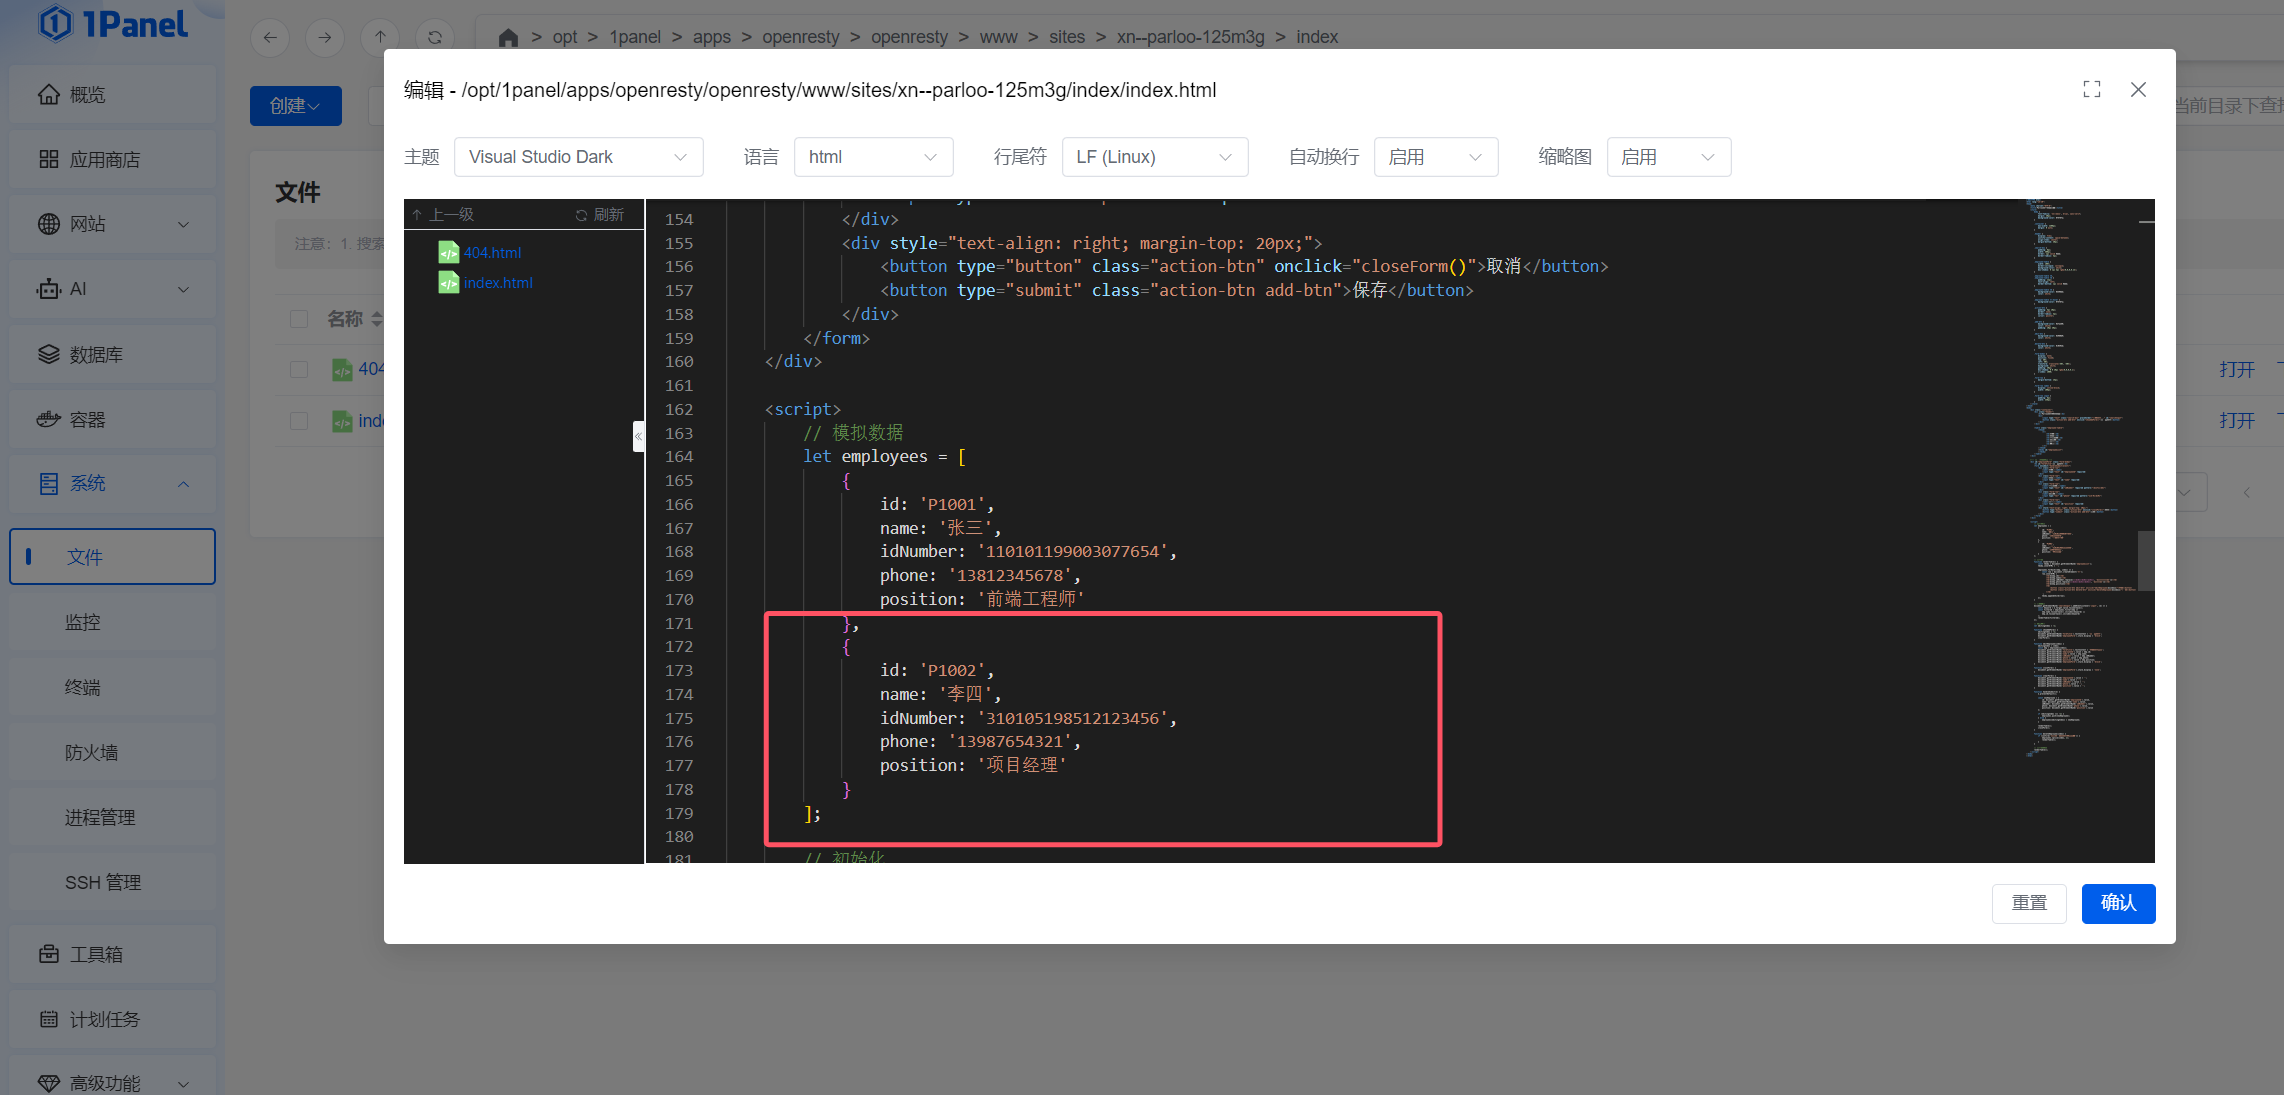Image resolution: width=2284 pixels, height=1095 pixels.
Task: Expand the 高级功能 sidebar menu
Action: [112, 1082]
